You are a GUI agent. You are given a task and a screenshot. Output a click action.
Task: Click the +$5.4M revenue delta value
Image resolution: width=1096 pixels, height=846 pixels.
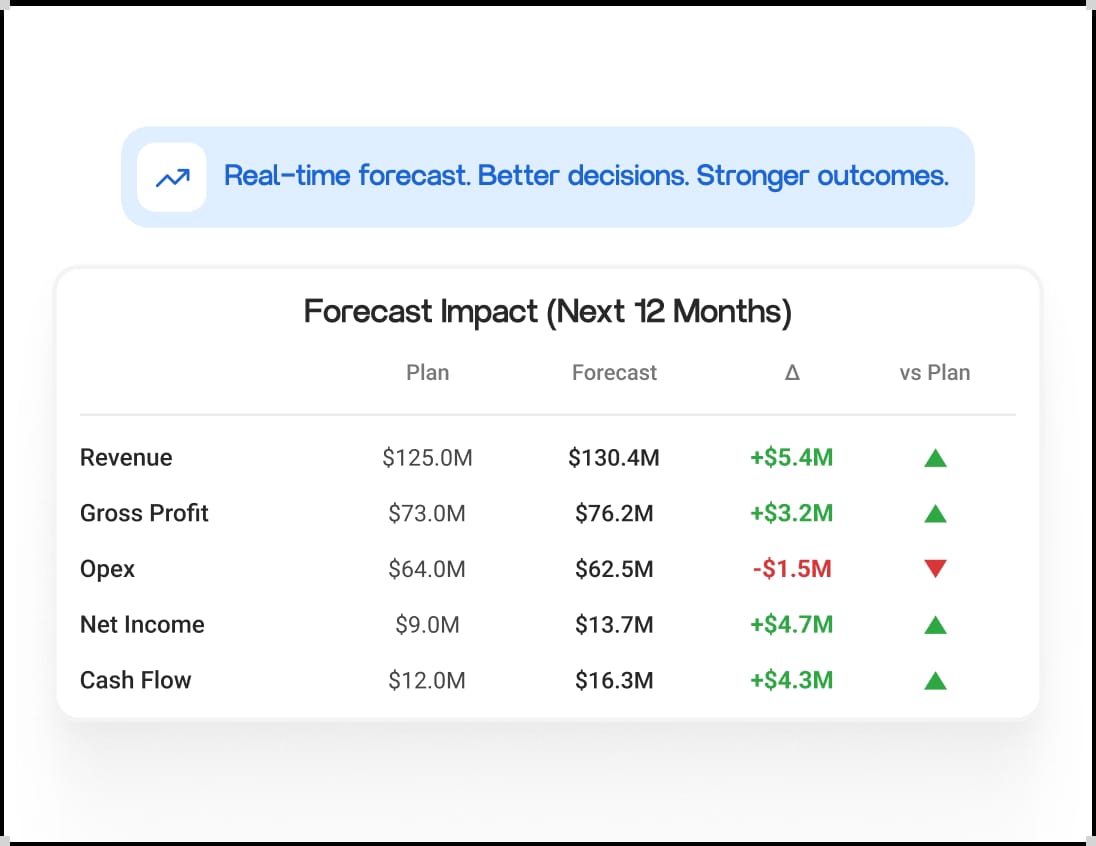pyautogui.click(x=792, y=457)
